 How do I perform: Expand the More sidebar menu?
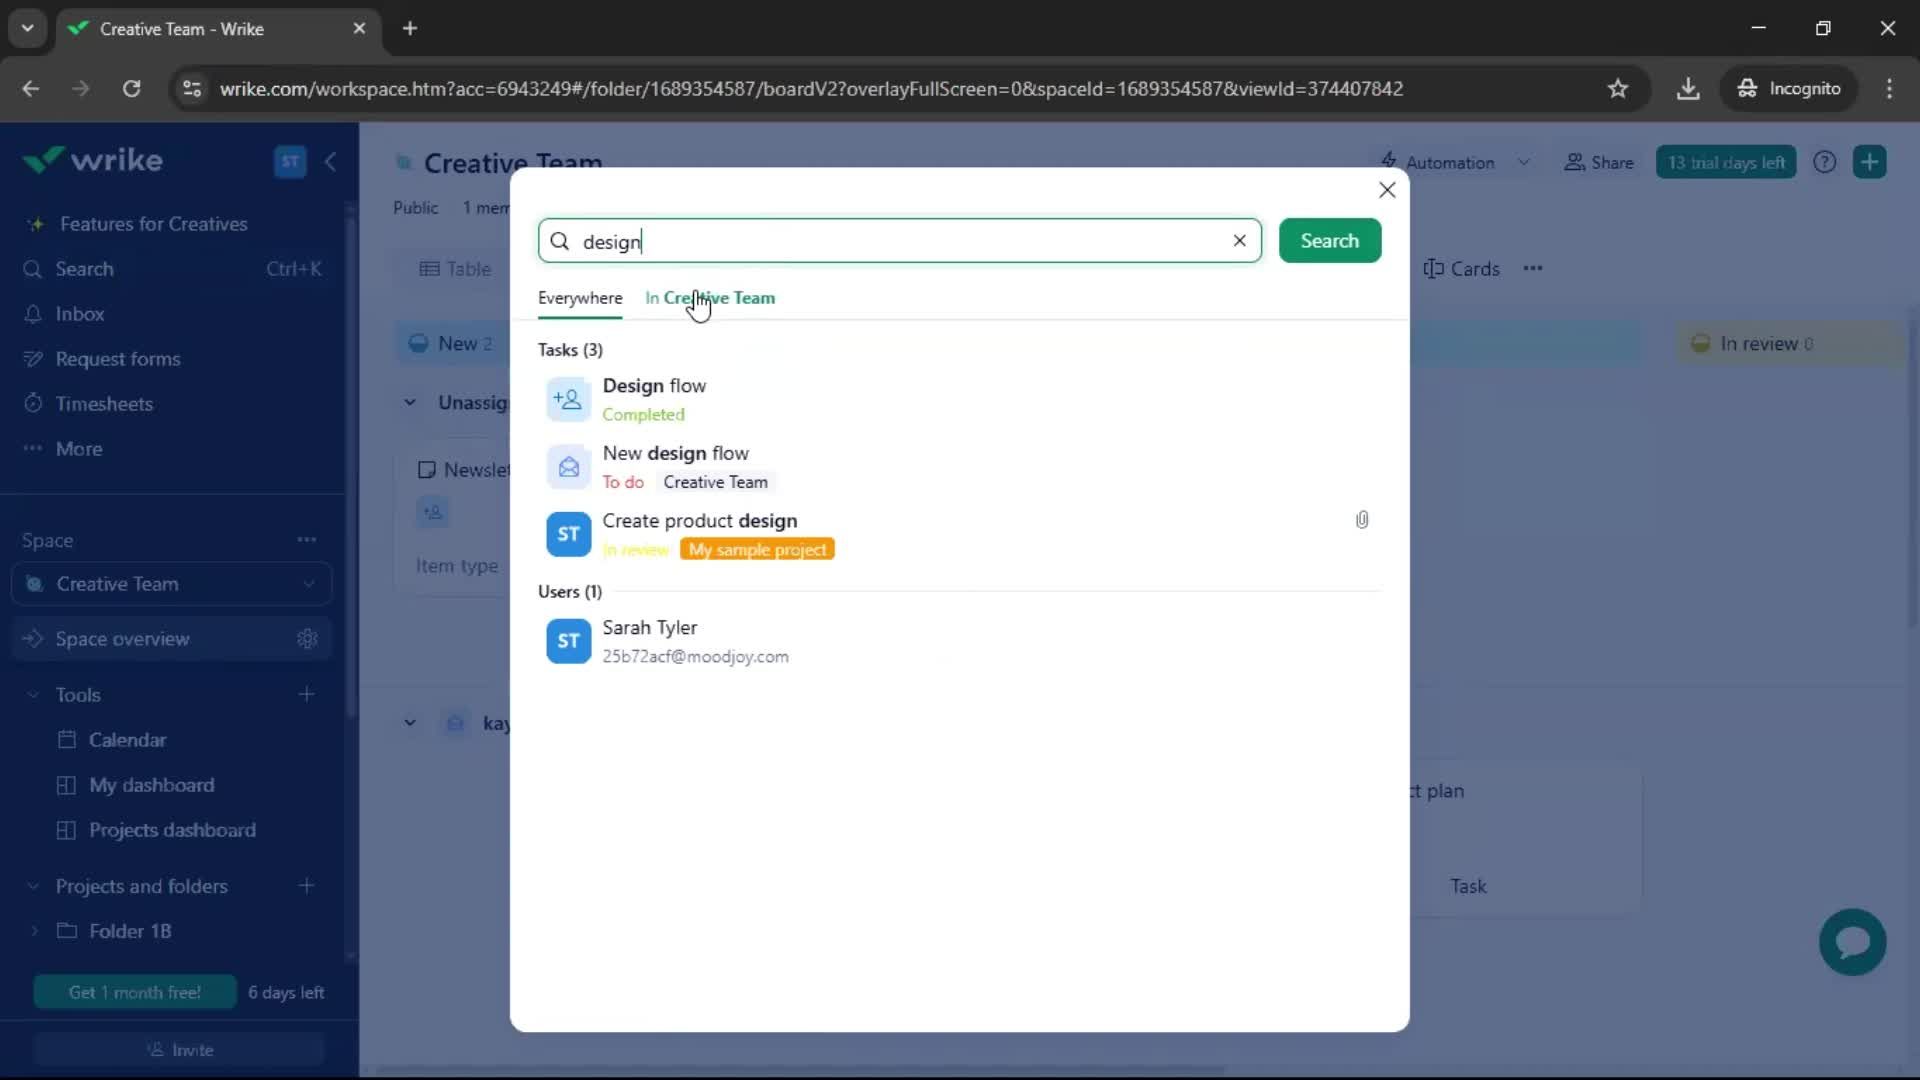tap(79, 449)
